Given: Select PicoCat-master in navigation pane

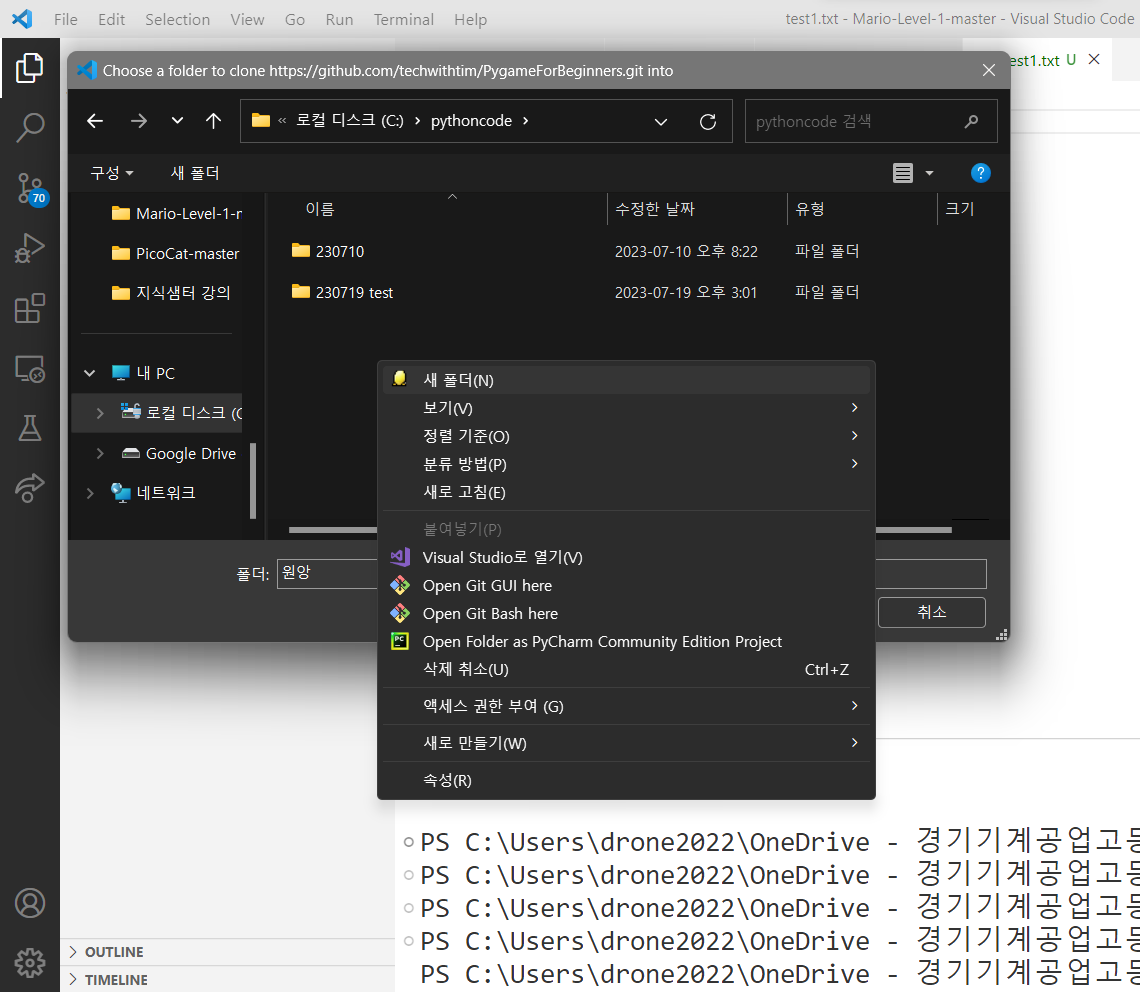Looking at the screenshot, I should click(175, 253).
